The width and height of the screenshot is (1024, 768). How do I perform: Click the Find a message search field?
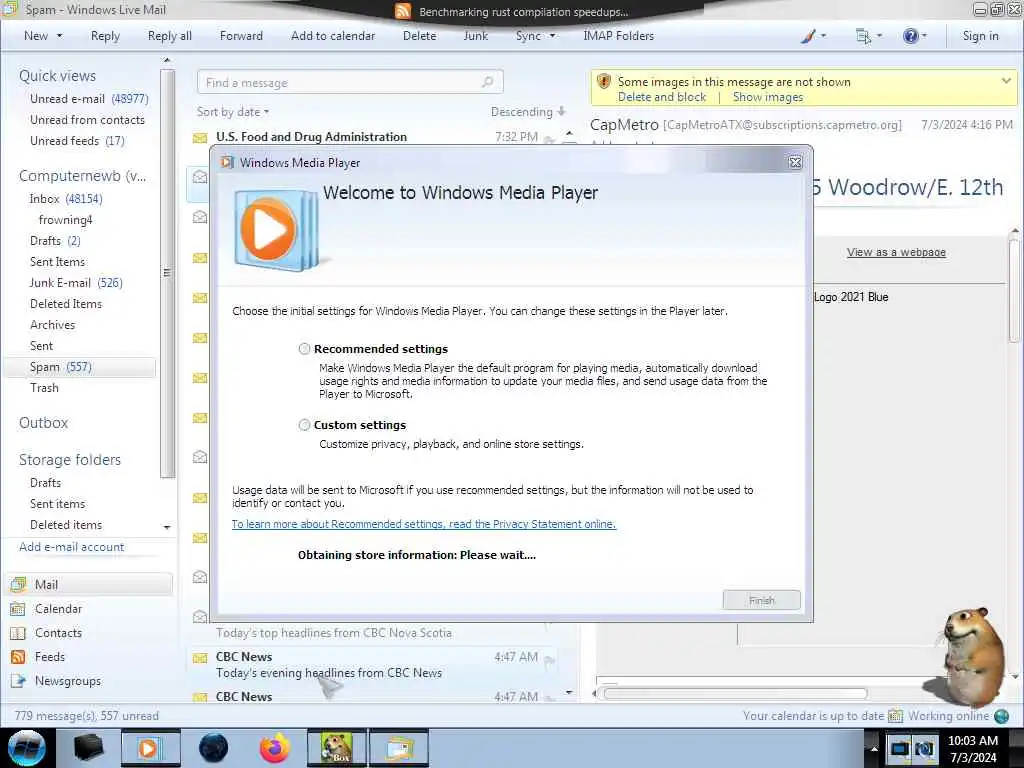350,83
